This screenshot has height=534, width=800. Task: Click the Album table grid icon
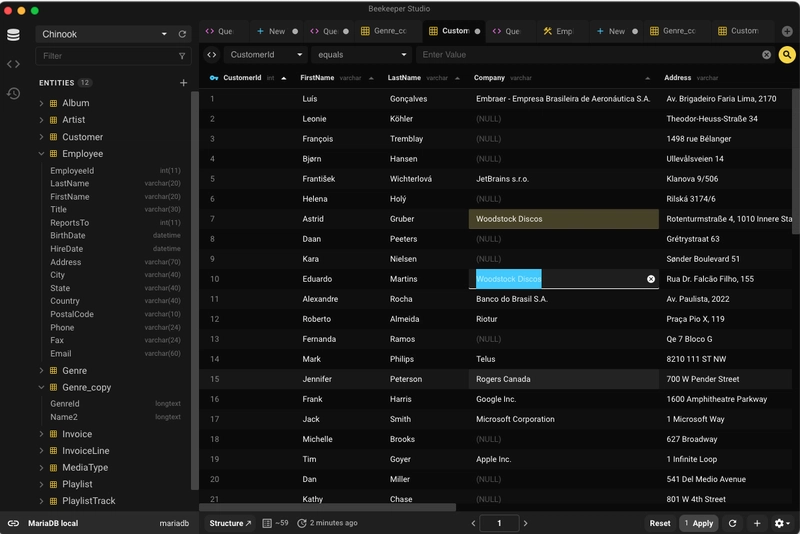pos(53,103)
